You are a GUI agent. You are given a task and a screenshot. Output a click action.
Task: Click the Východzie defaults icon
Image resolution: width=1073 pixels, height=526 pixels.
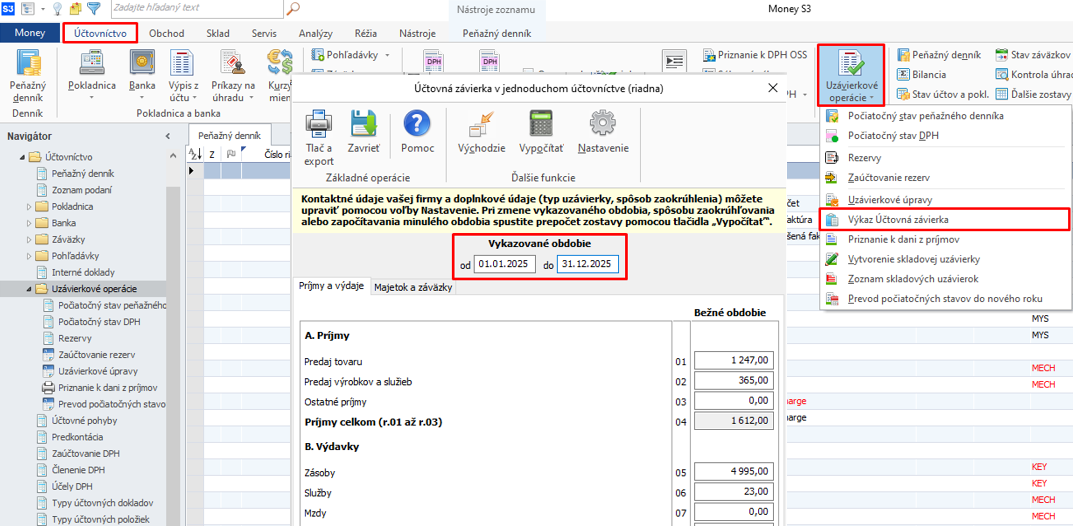(481, 126)
